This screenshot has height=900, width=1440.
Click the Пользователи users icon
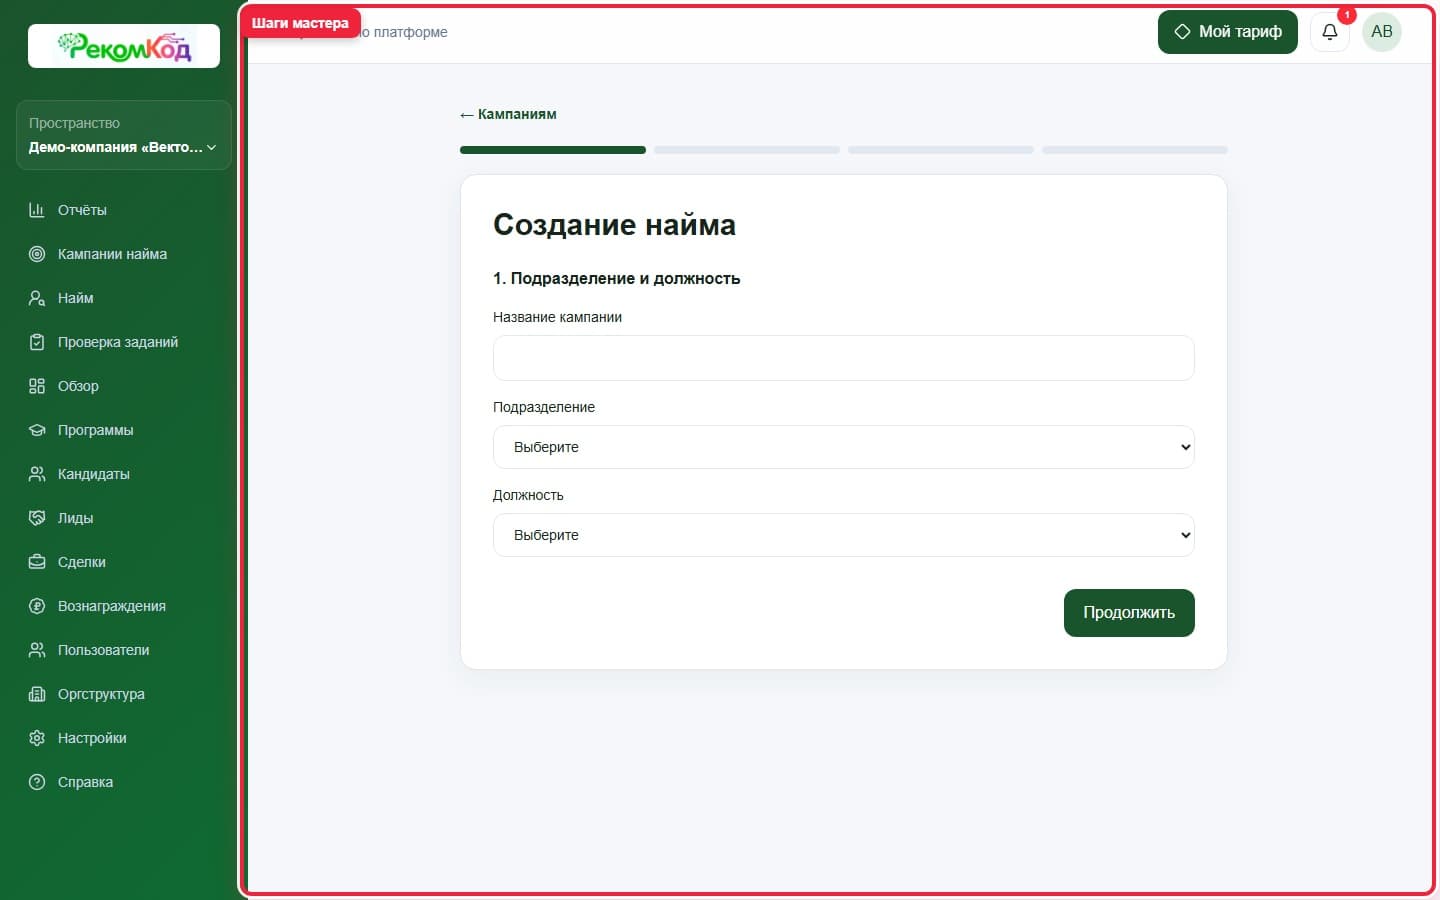(37, 650)
